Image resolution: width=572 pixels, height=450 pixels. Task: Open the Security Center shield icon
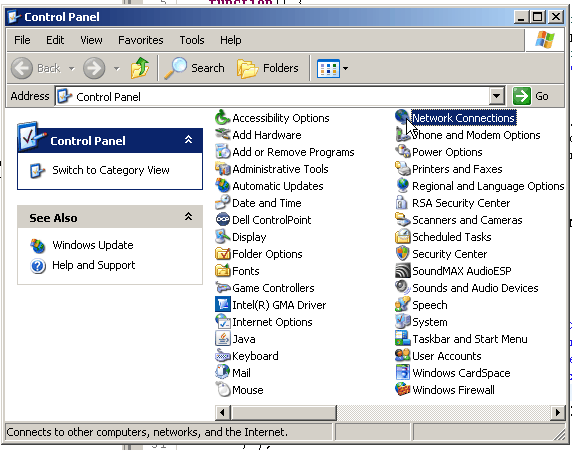pos(402,254)
